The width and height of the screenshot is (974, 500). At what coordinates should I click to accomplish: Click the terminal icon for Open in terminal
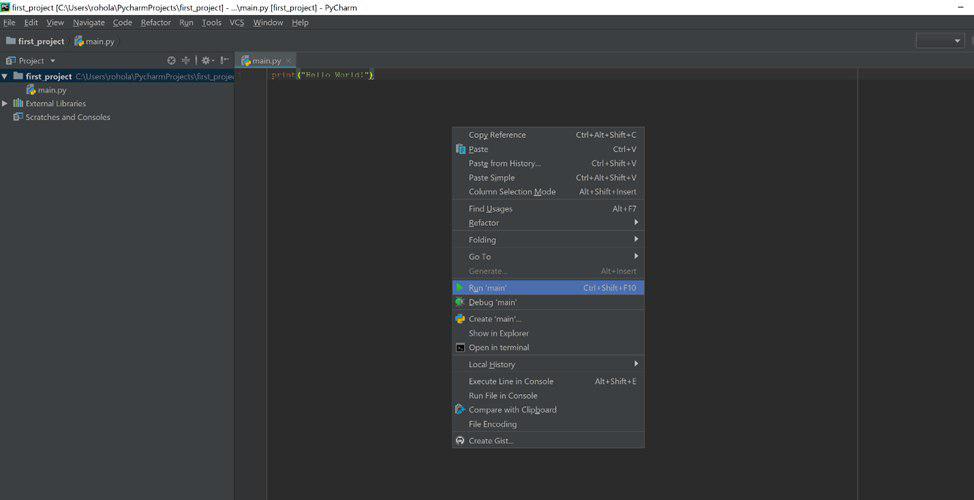coord(460,348)
